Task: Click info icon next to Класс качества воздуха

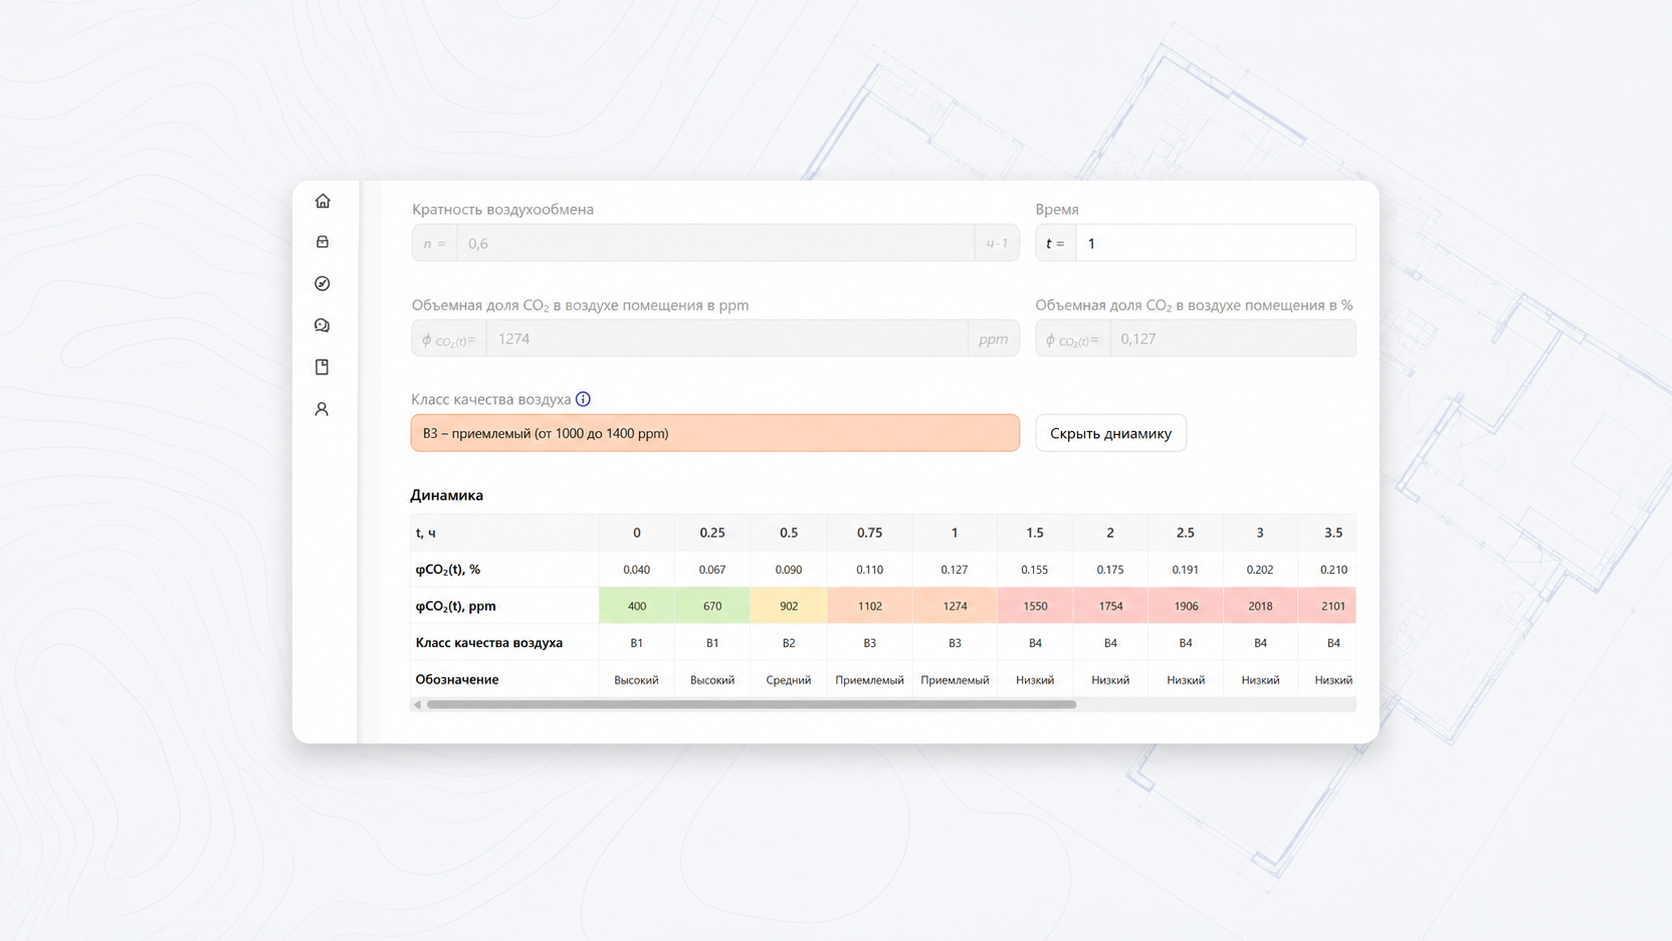Action: tap(583, 399)
